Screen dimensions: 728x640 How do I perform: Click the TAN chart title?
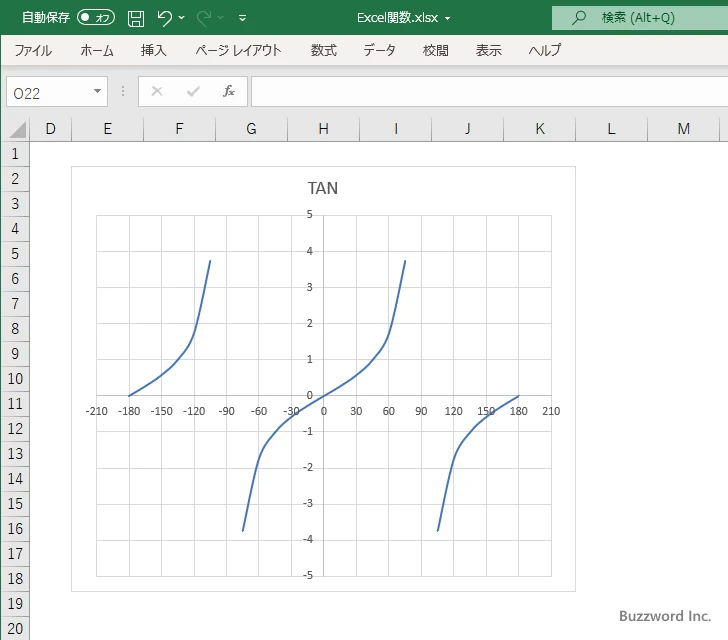click(323, 188)
